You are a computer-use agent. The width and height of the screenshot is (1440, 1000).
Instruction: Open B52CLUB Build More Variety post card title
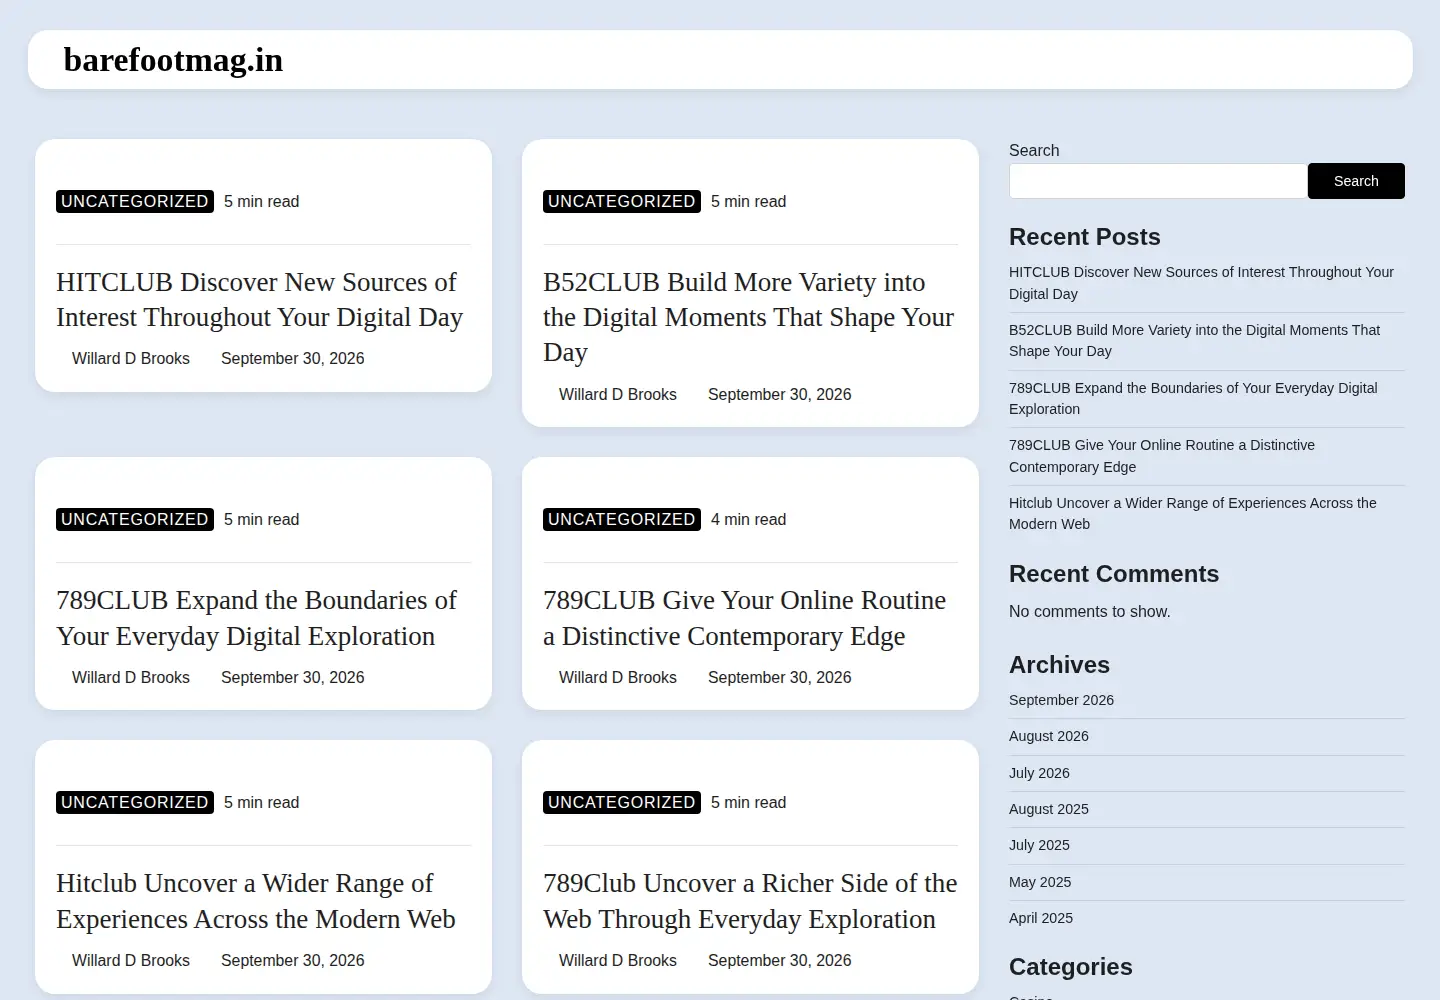(748, 317)
